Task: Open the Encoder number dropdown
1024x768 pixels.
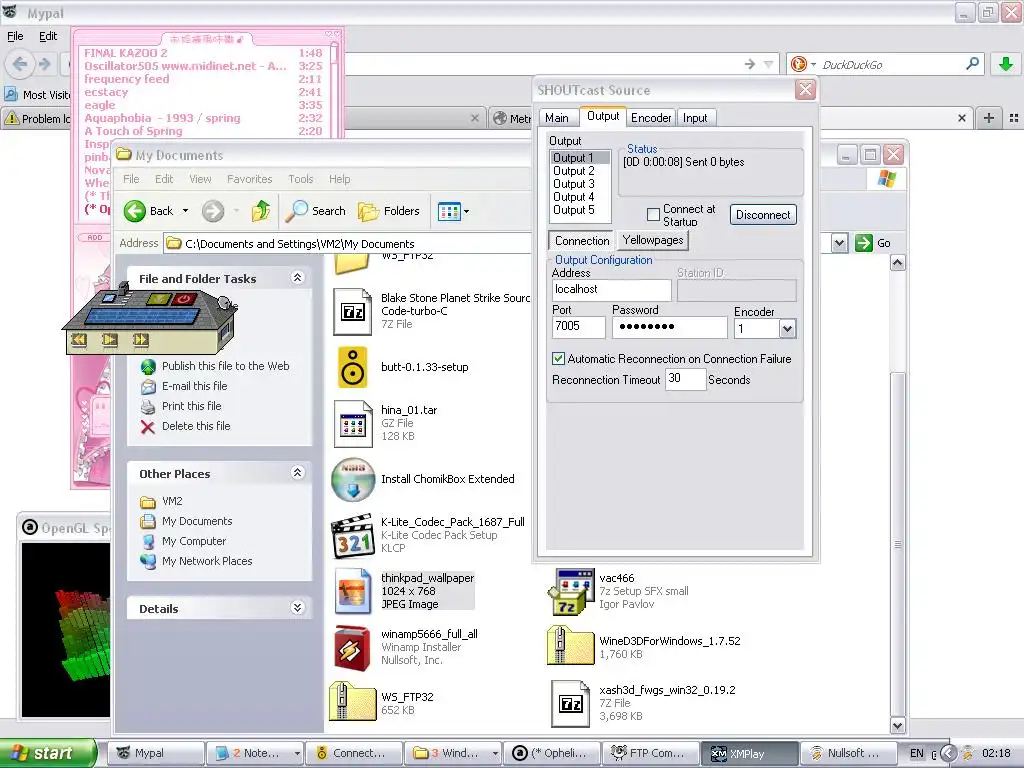Action: [788, 329]
